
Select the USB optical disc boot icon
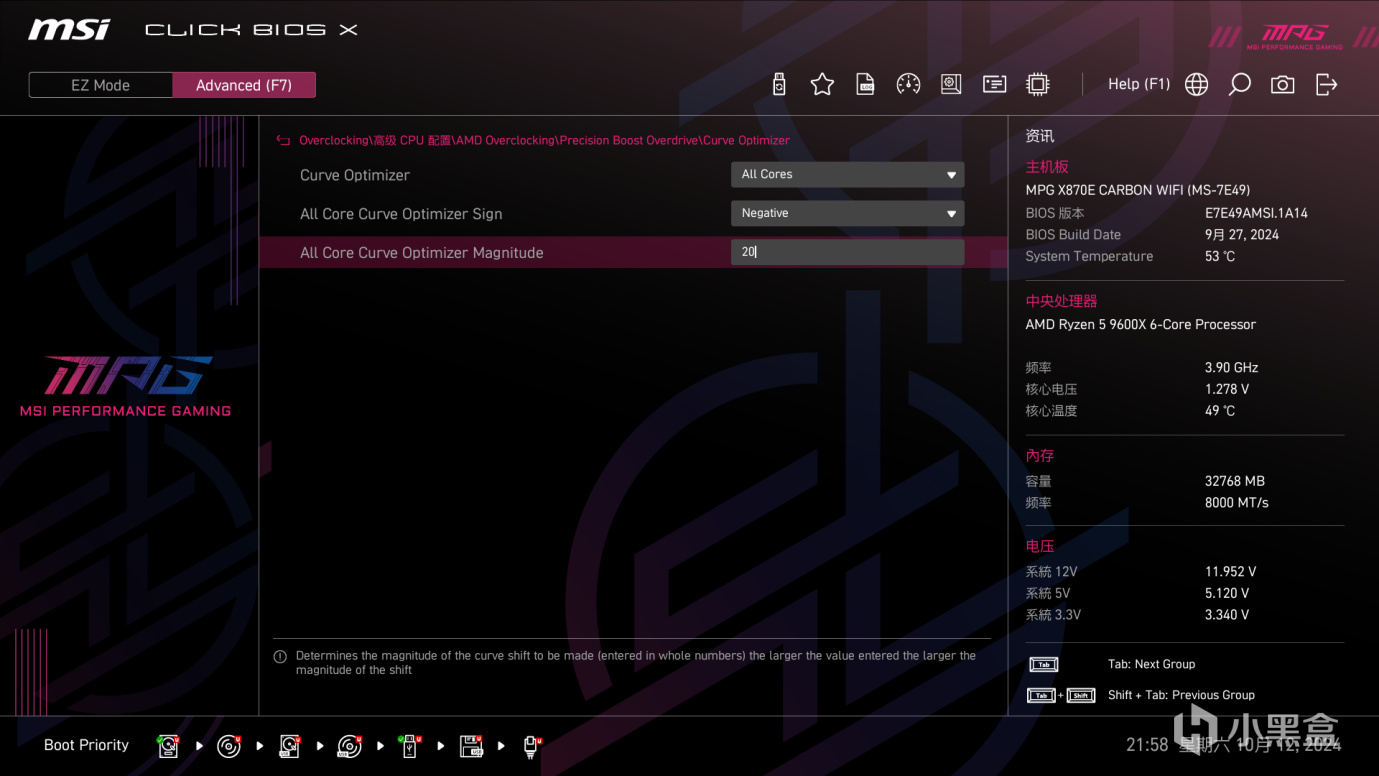click(x=350, y=746)
